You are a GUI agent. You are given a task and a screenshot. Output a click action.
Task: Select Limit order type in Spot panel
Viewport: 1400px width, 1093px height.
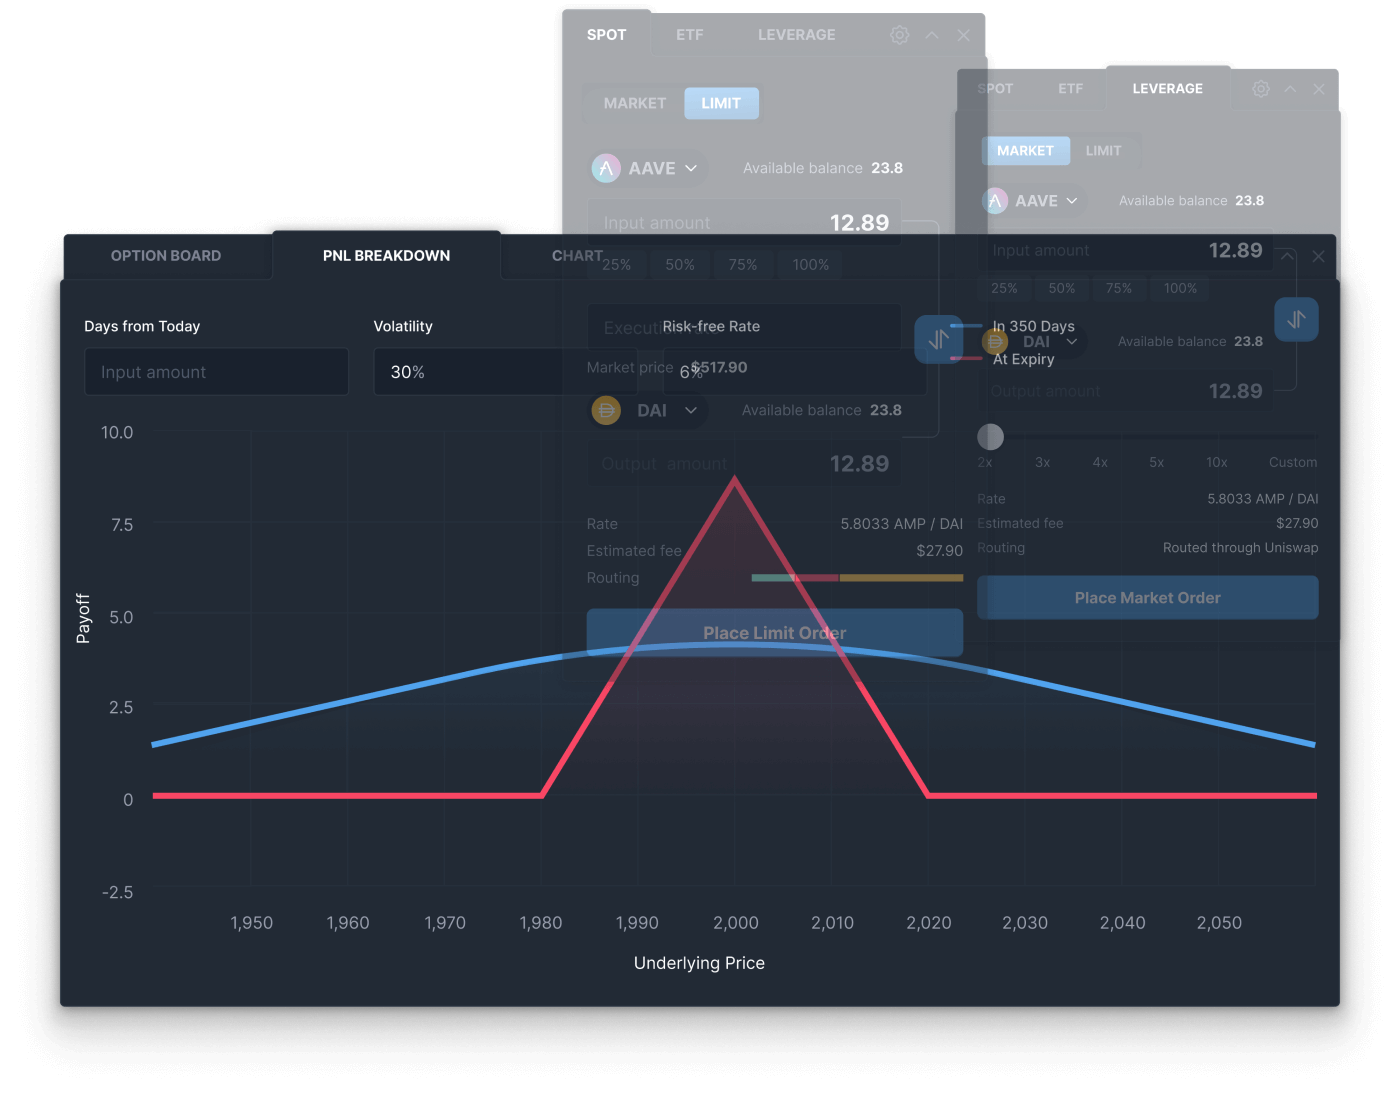(721, 103)
